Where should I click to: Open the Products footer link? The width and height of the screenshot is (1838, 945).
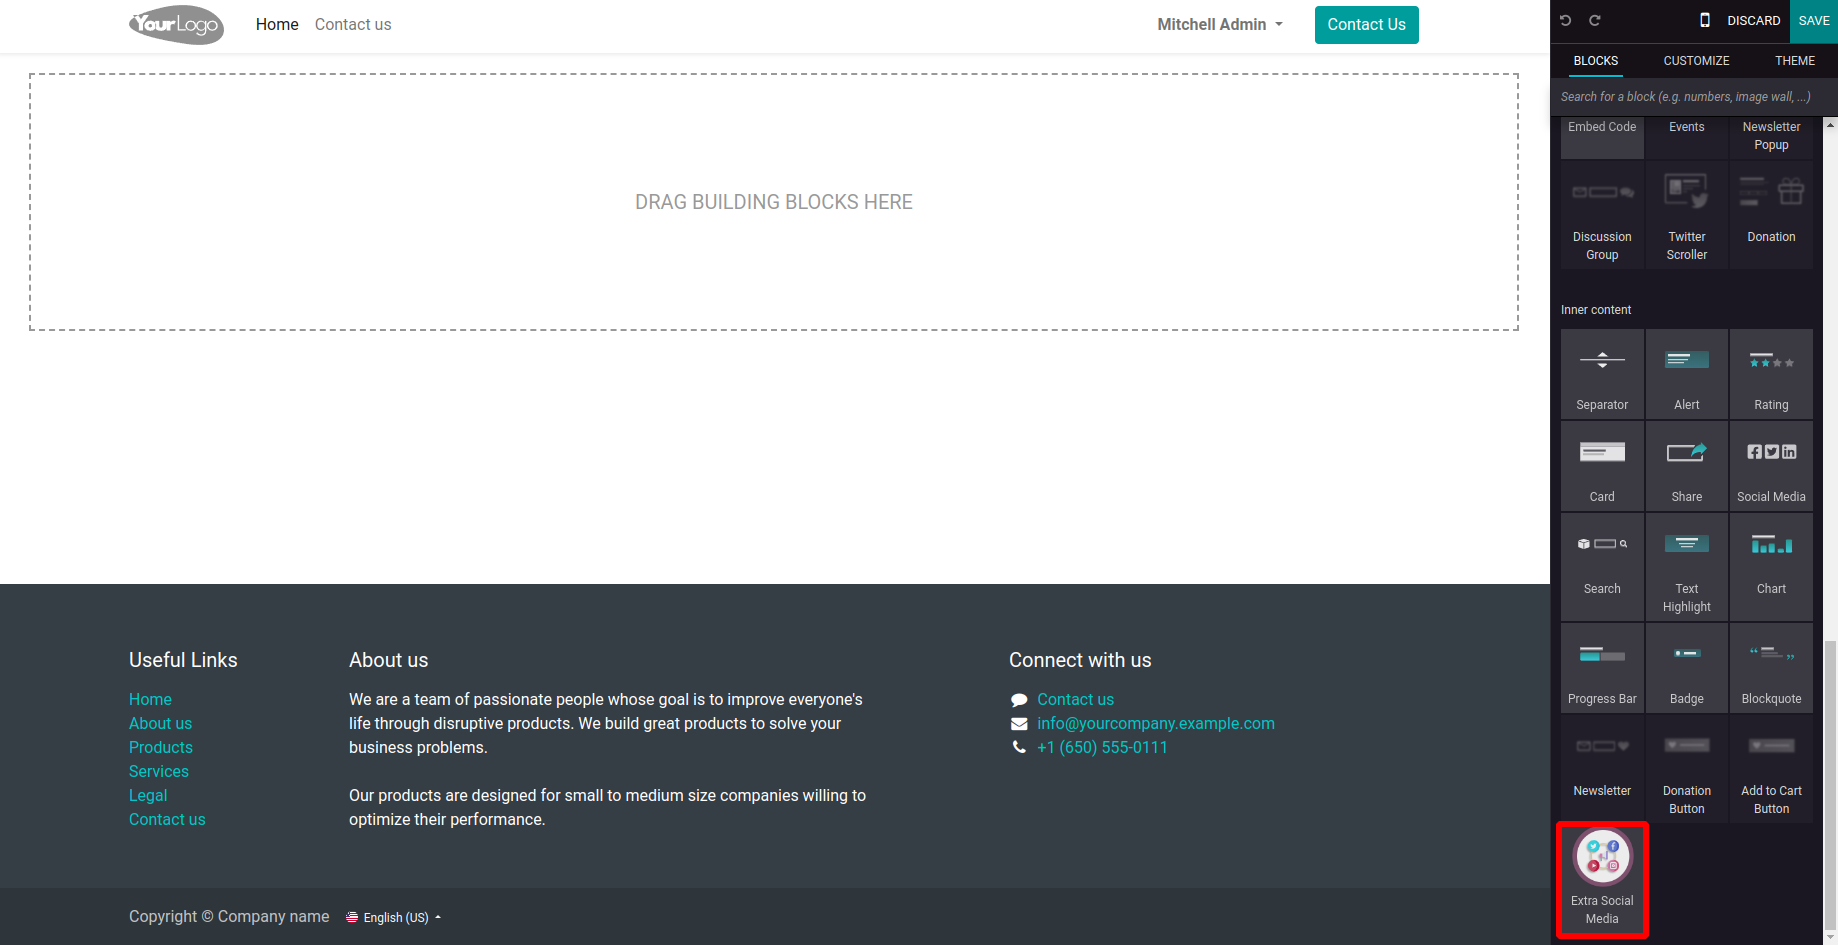point(161,747)
